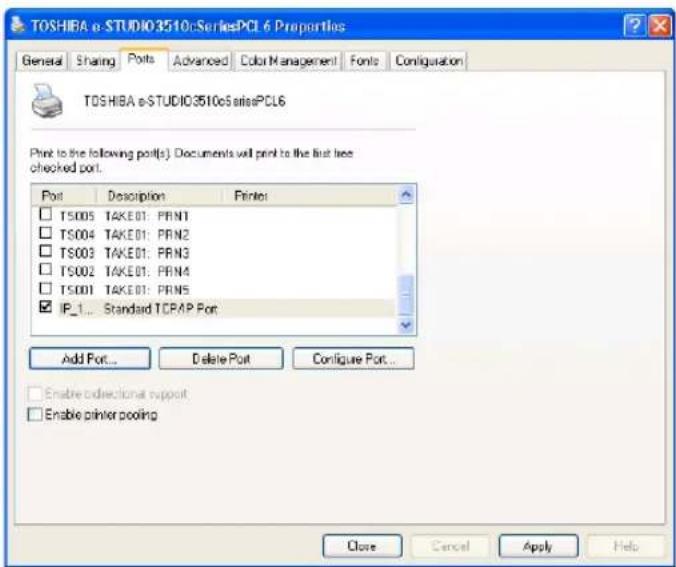Screen dimensions: 676x567
Task: Click the printer icon in title bar
Action: coord(17,25)
